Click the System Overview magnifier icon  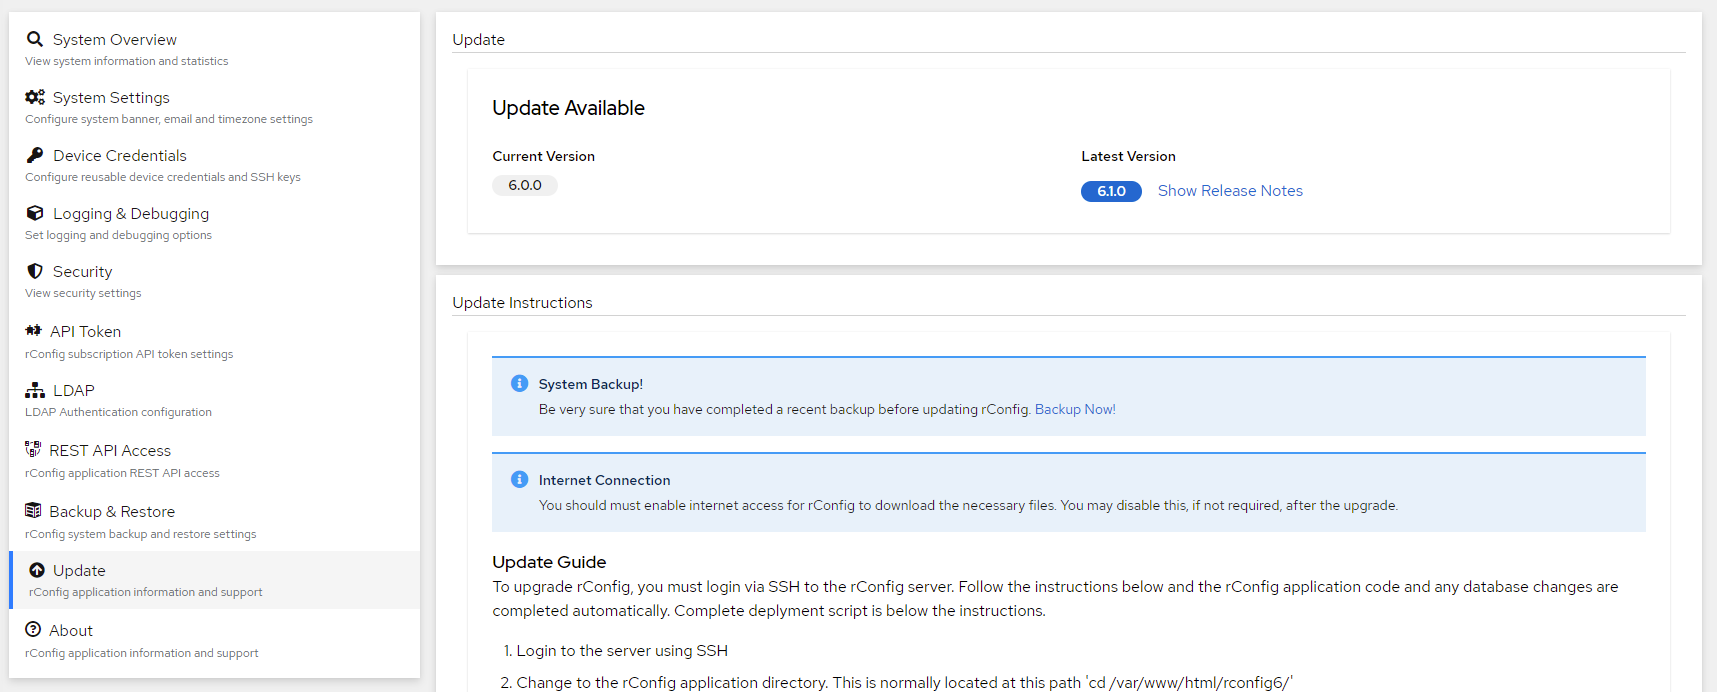tap(35, 39)
